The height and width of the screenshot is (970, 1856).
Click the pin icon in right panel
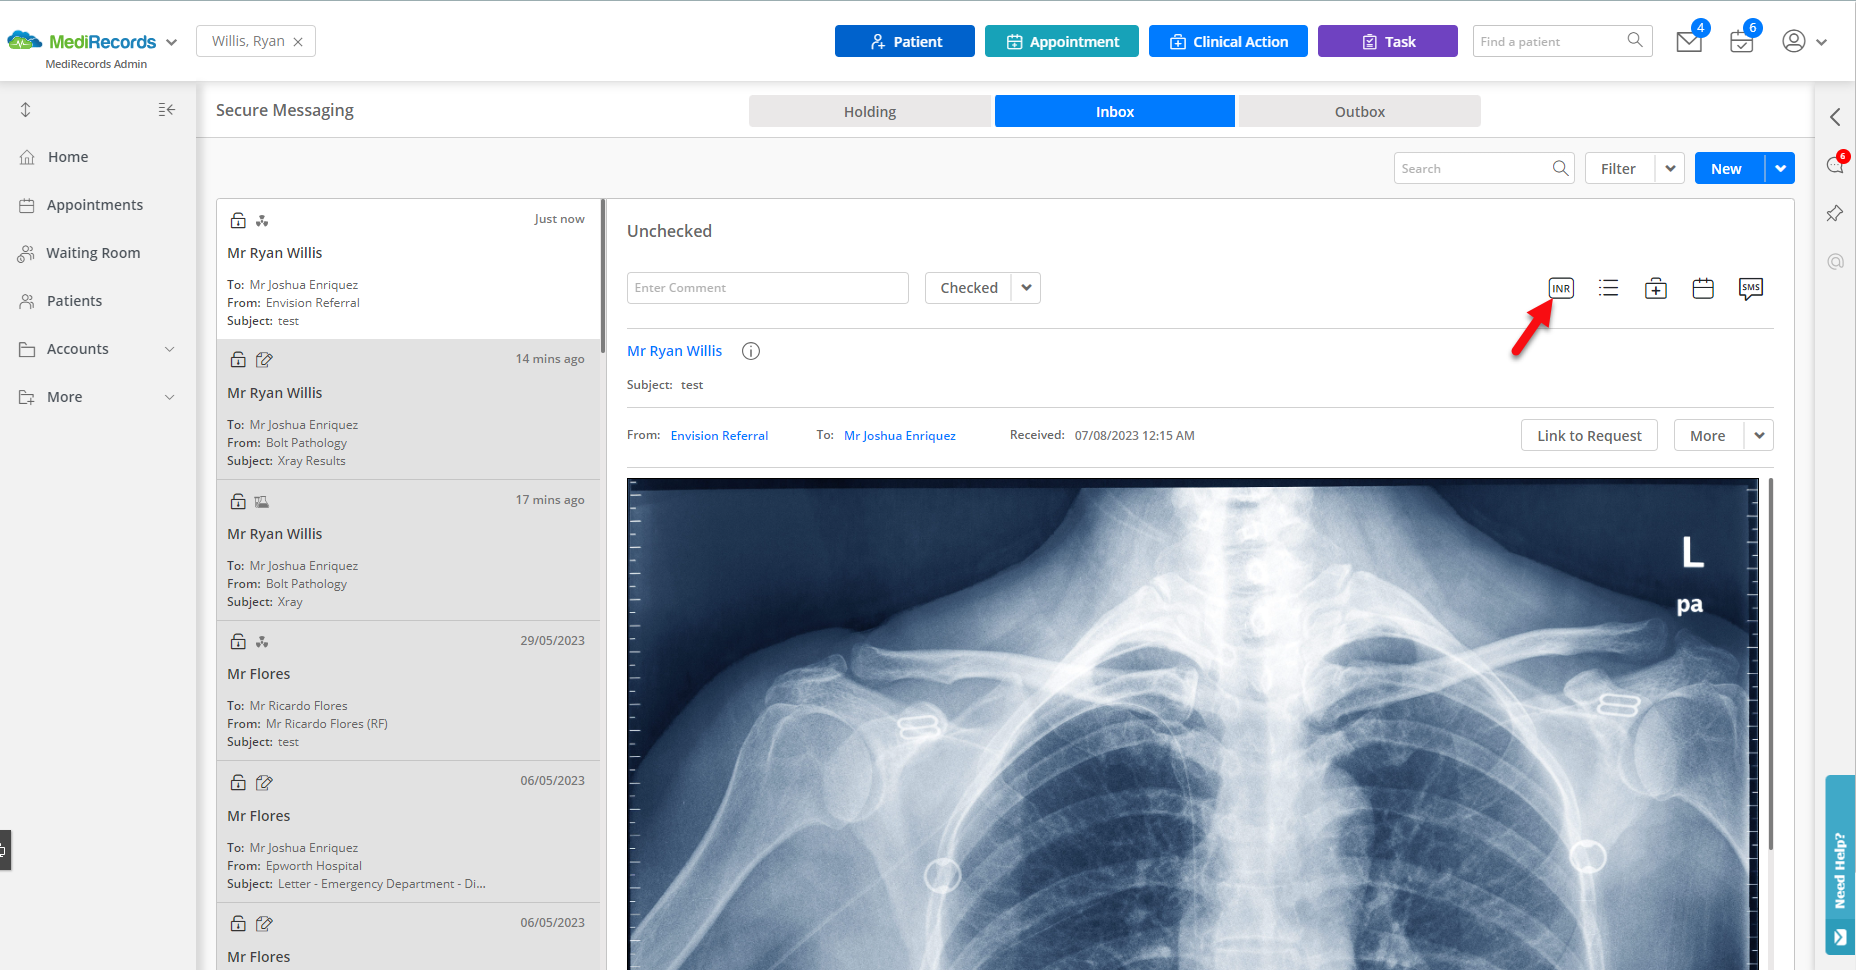point(1835,213)
